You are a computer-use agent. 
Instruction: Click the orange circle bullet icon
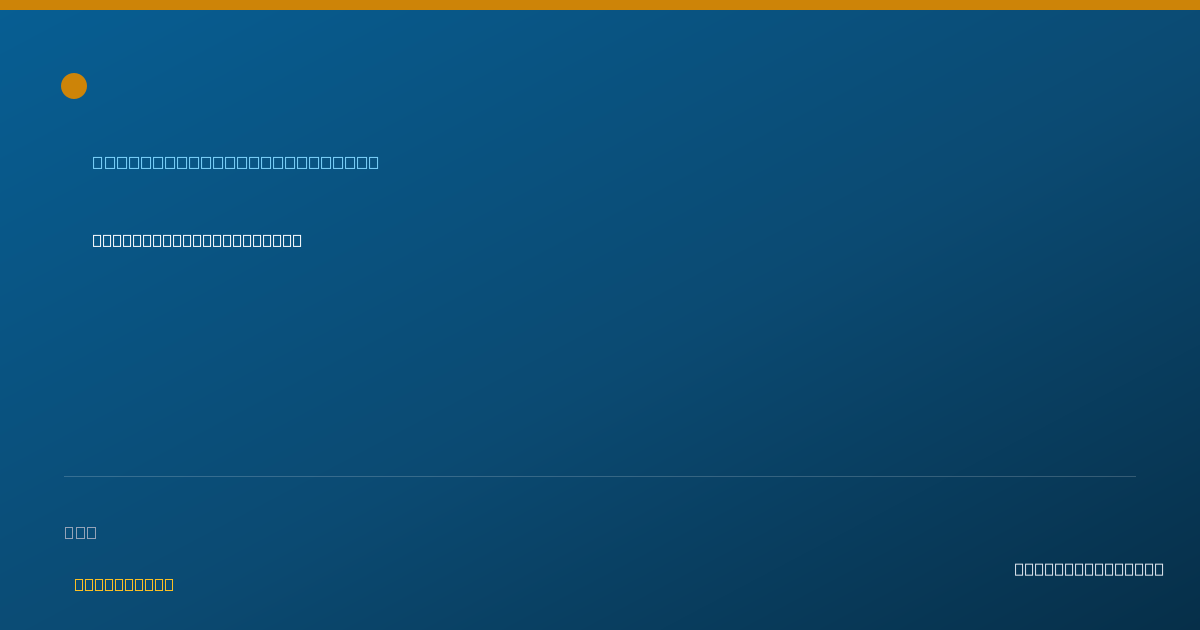74,86
